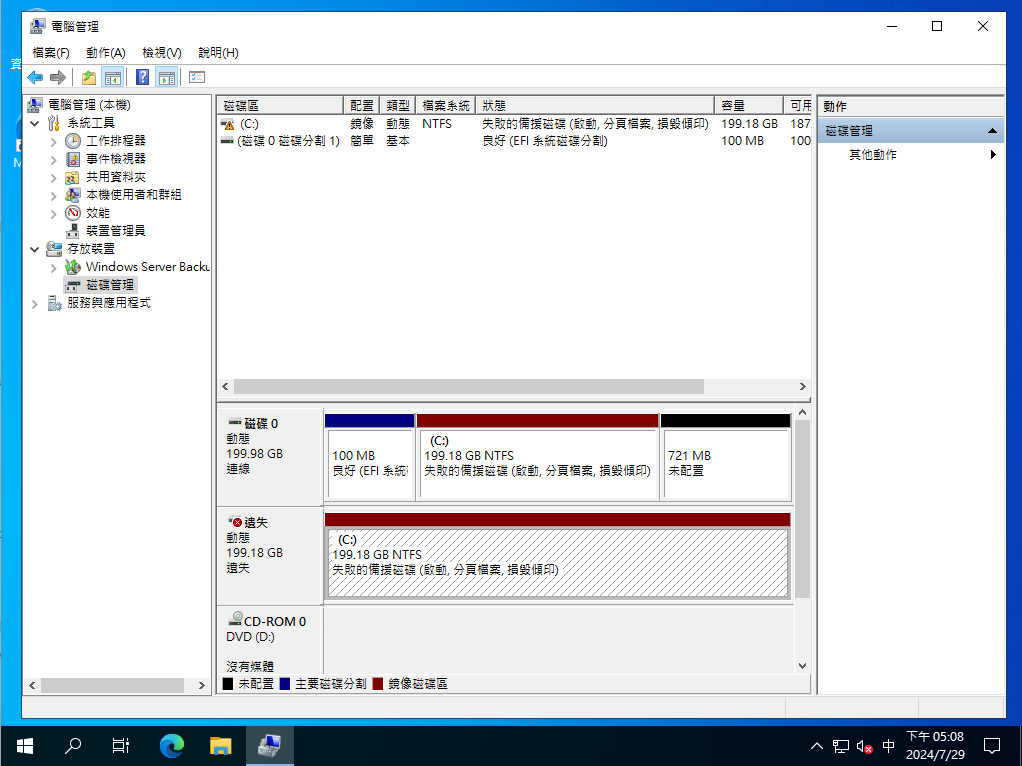Screen dimensions: 1022x766
Task: Select 電腦管理 (本機) root node
Action: [x=89, y=104]
